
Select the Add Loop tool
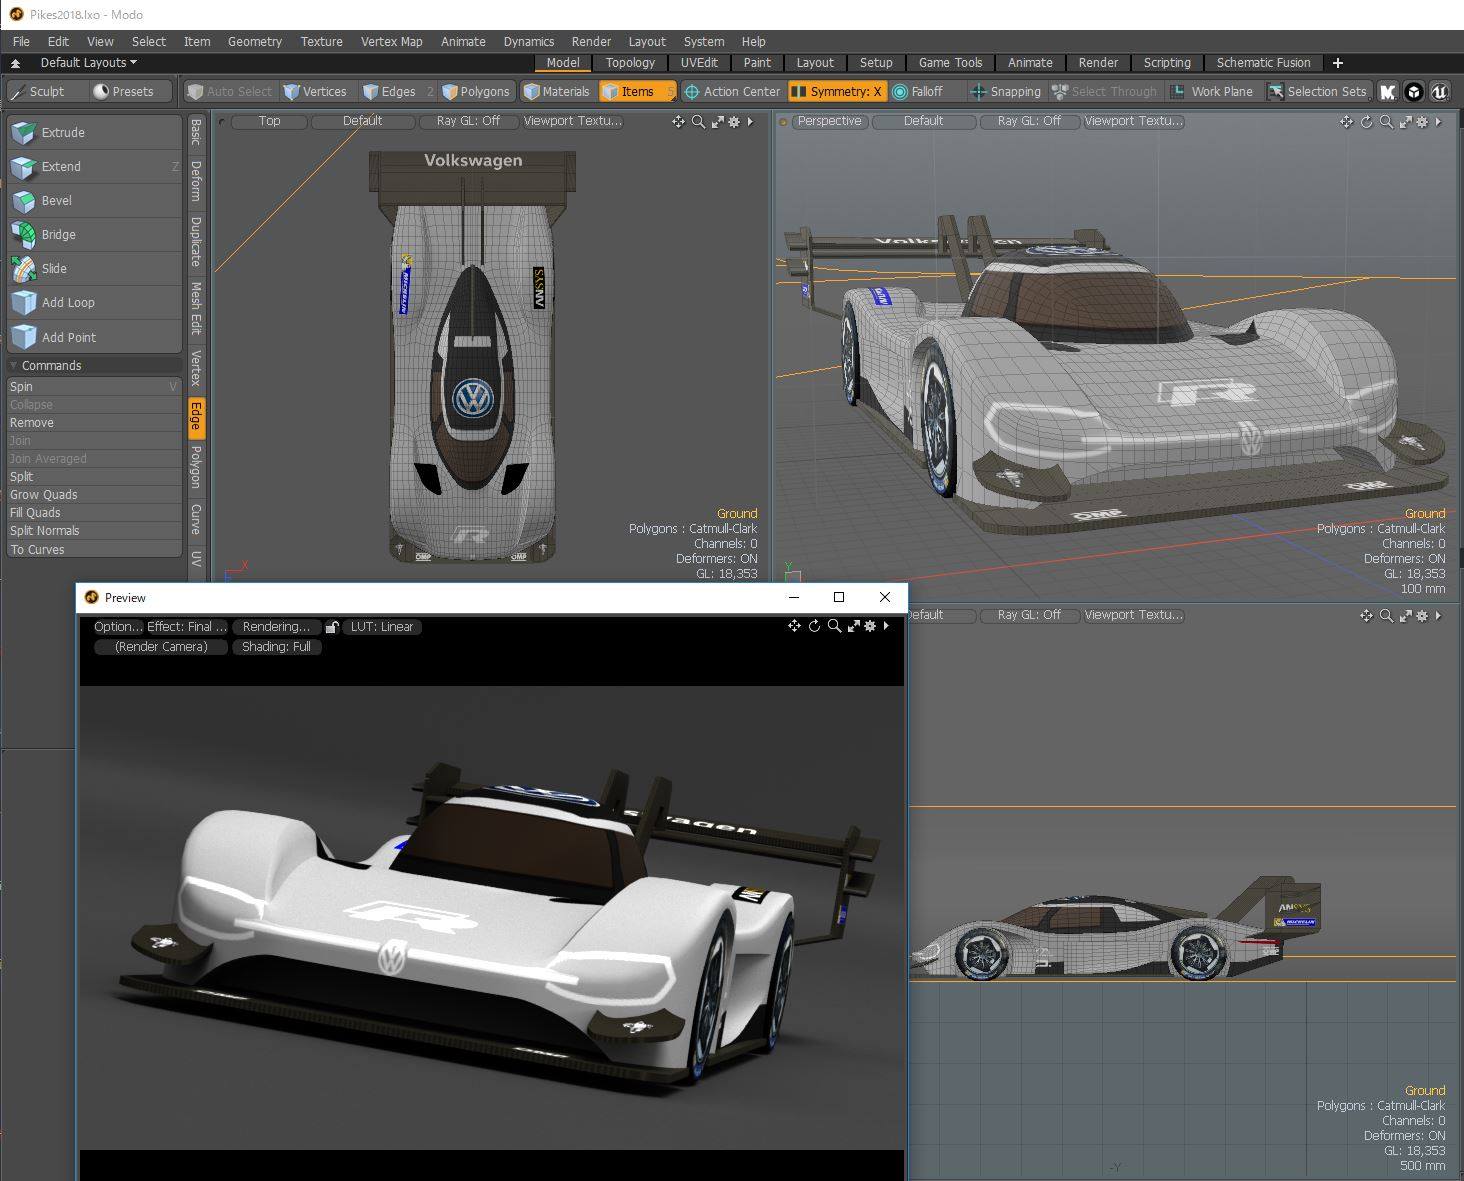pyautogui.click(x=94, y=302)
